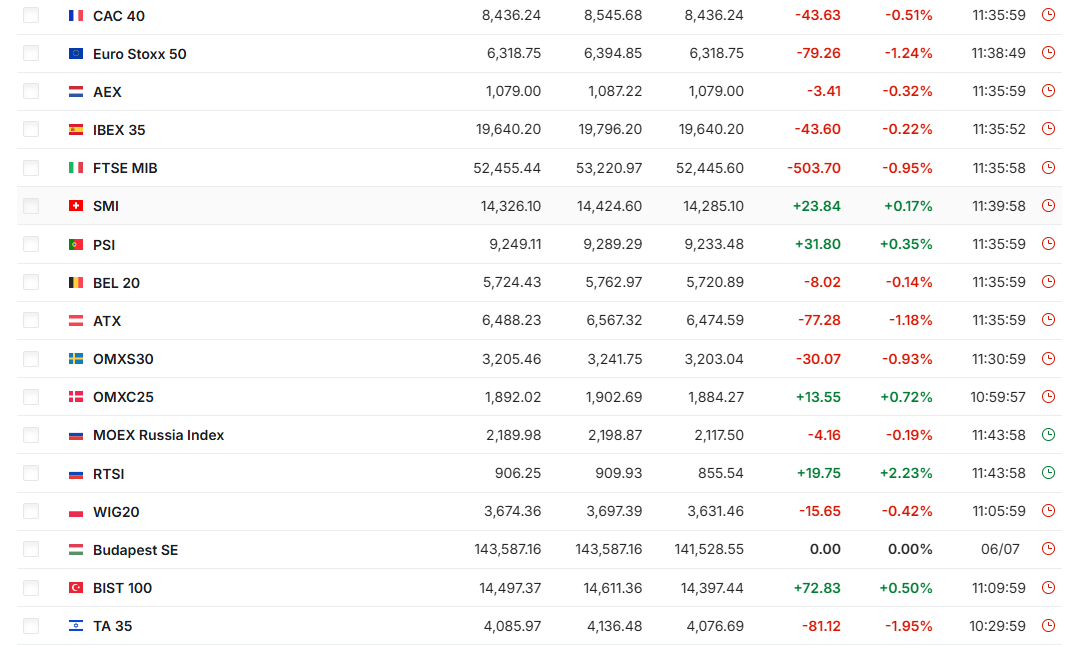Select the IBEX 35 row checkbox
The height and width of the screenshot is (645, 1084).
tap(31, 129)
